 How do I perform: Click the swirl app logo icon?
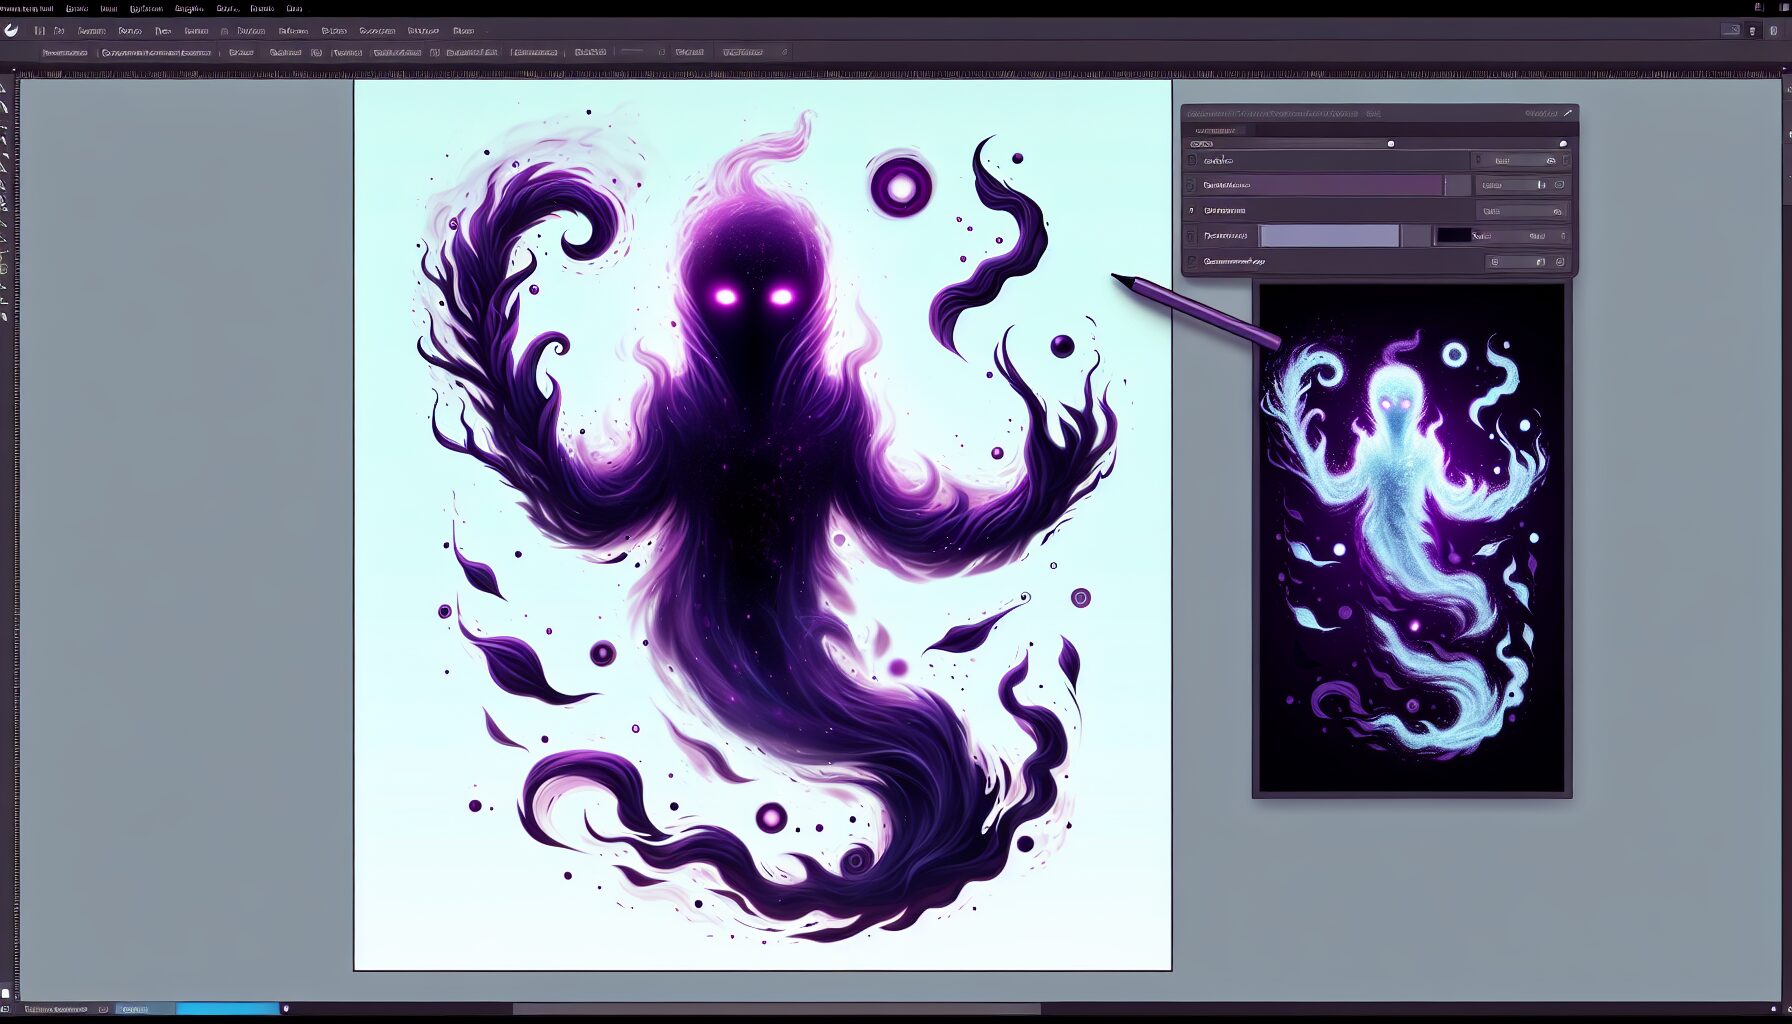[11, 30]
